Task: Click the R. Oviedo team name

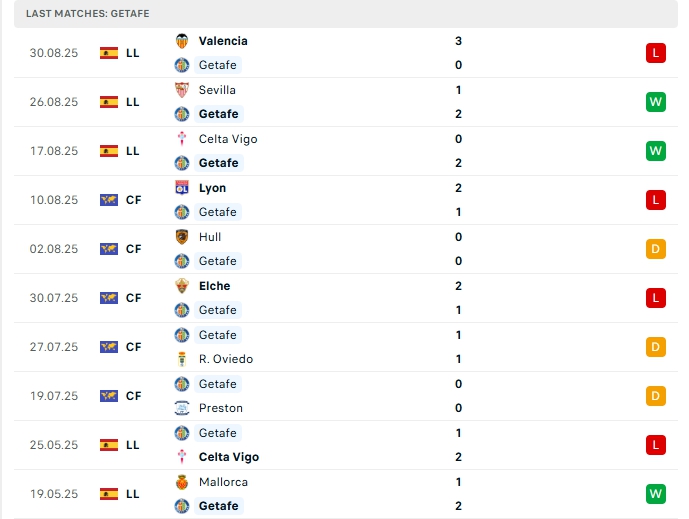Action: [224, 359]
